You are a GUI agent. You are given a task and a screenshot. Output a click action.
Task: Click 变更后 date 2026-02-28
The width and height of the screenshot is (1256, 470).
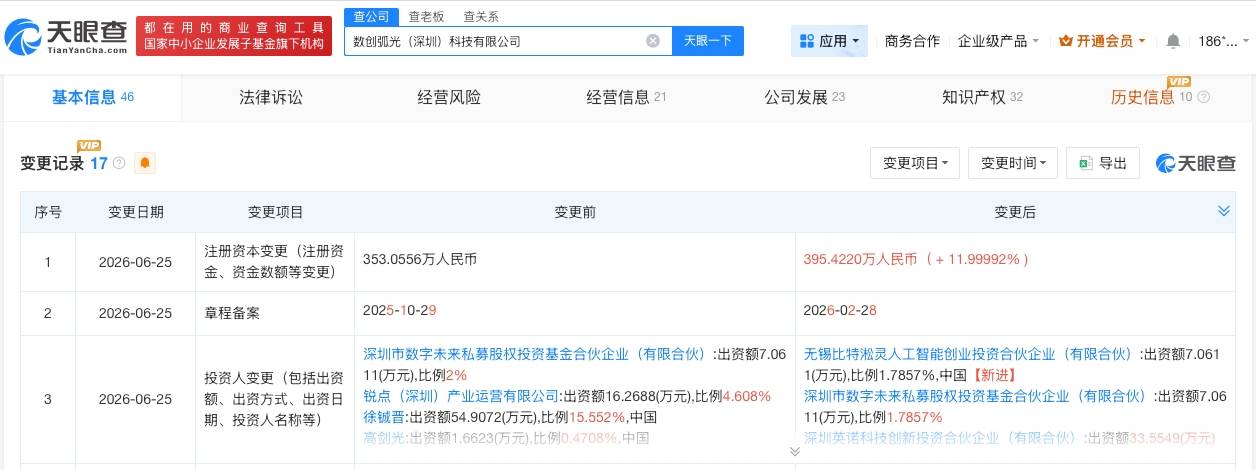coord(840,311)
